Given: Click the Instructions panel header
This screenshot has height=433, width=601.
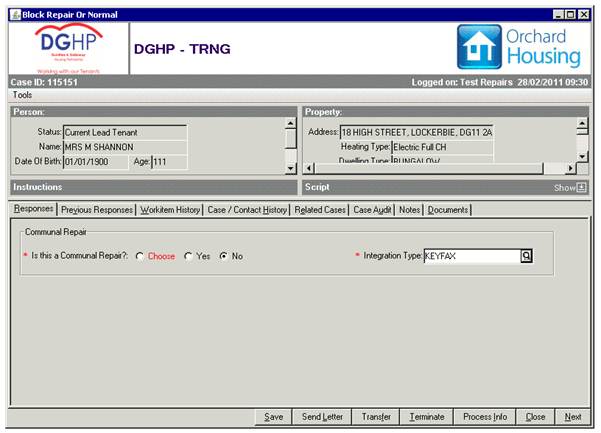Looking at the screenshot, I should click(x=154, y=187).
